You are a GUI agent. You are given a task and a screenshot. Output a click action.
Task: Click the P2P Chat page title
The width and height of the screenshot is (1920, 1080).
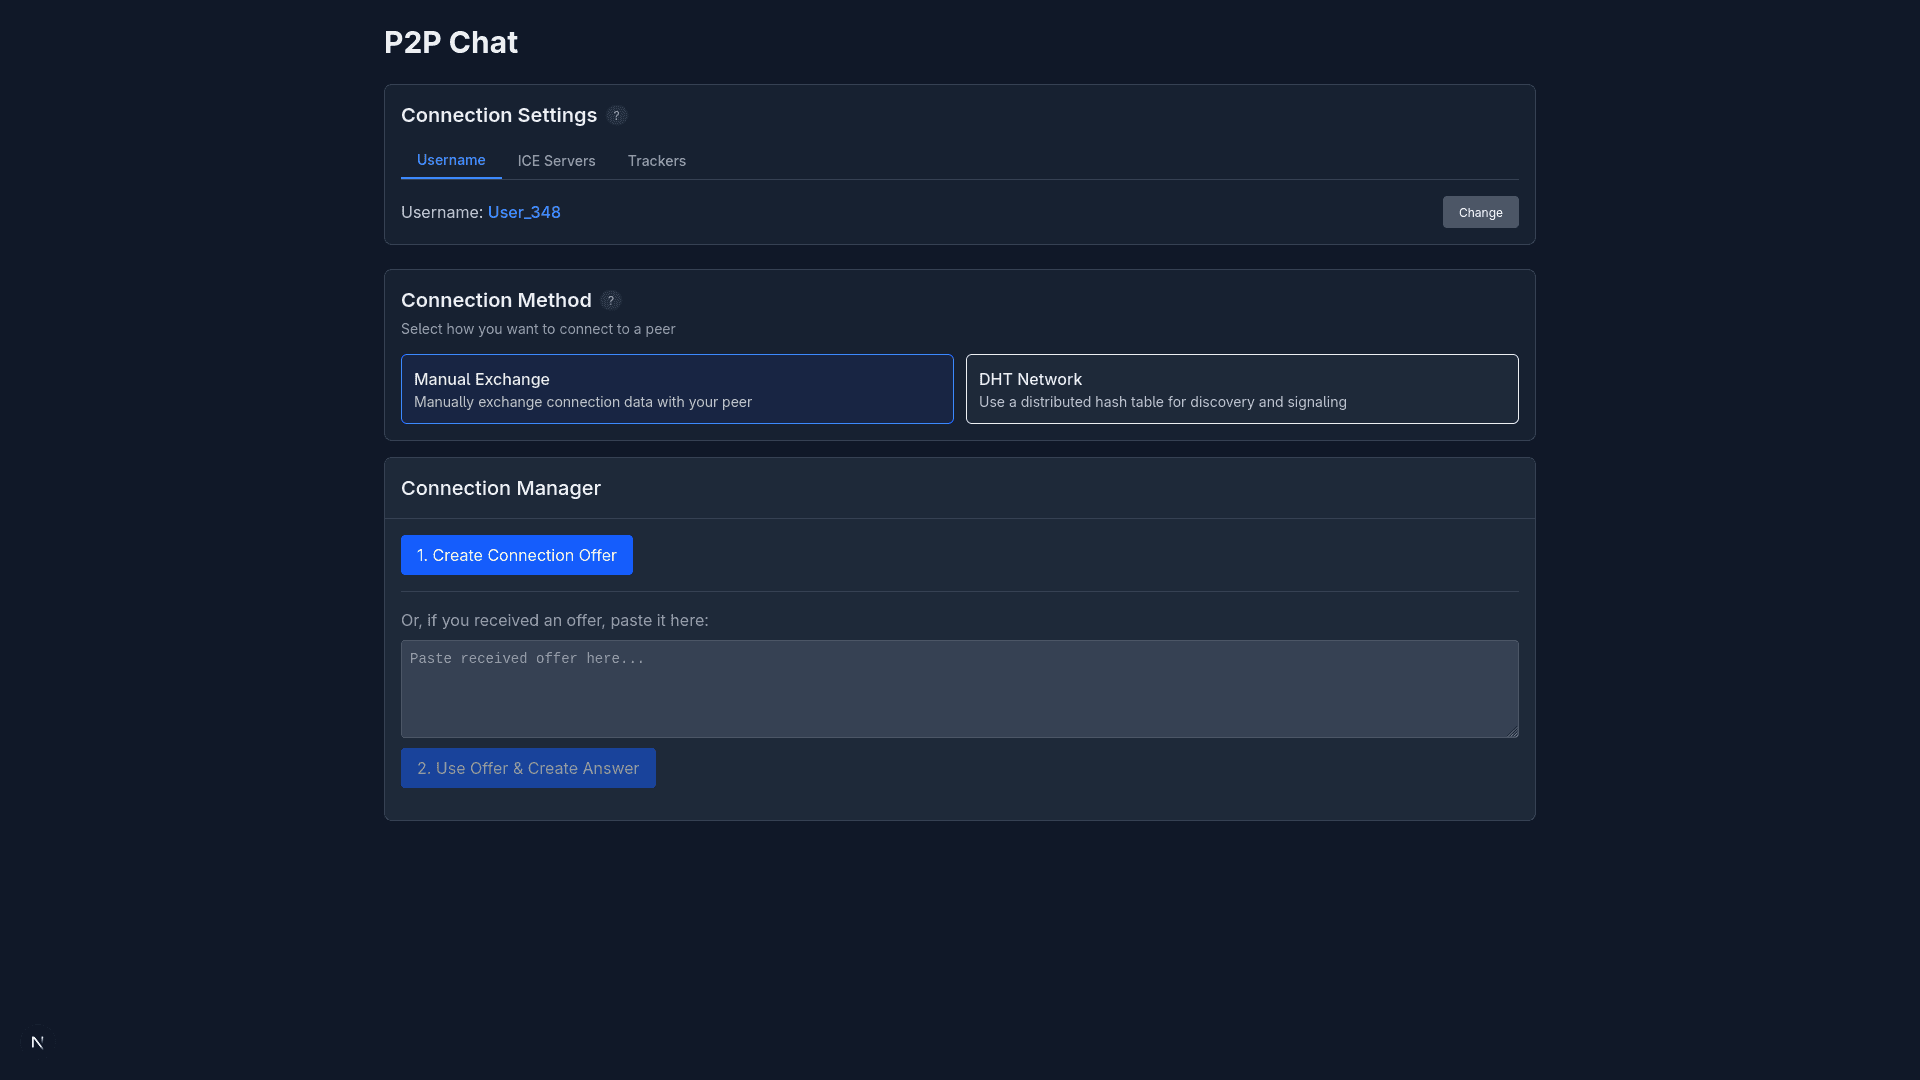pyautogui.click(x=450, y=42)
